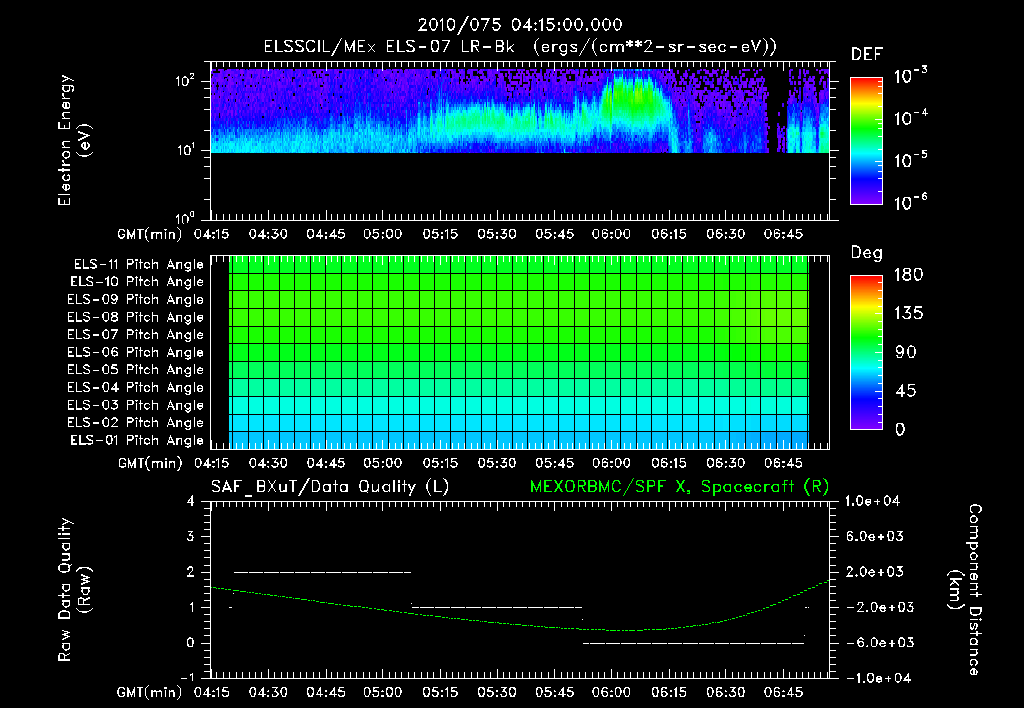Click the 'Deg' color bar label
1024x708 pixels.
pyautogui.click(x=867, y=253)
